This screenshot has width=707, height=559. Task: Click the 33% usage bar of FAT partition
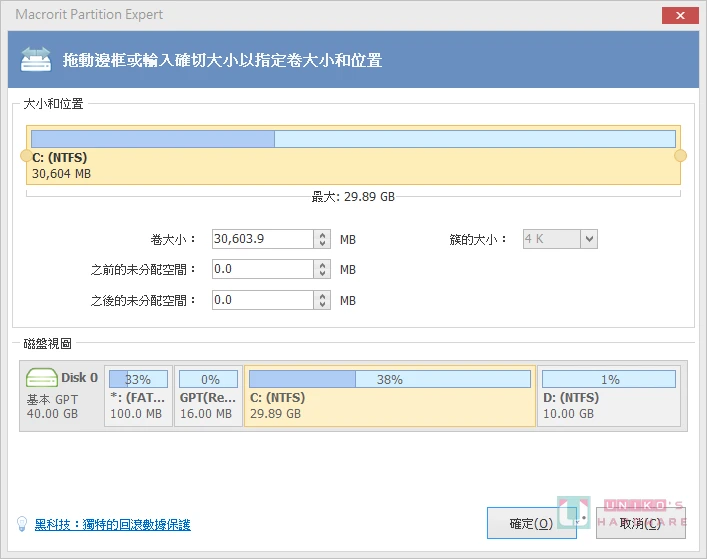138,379
